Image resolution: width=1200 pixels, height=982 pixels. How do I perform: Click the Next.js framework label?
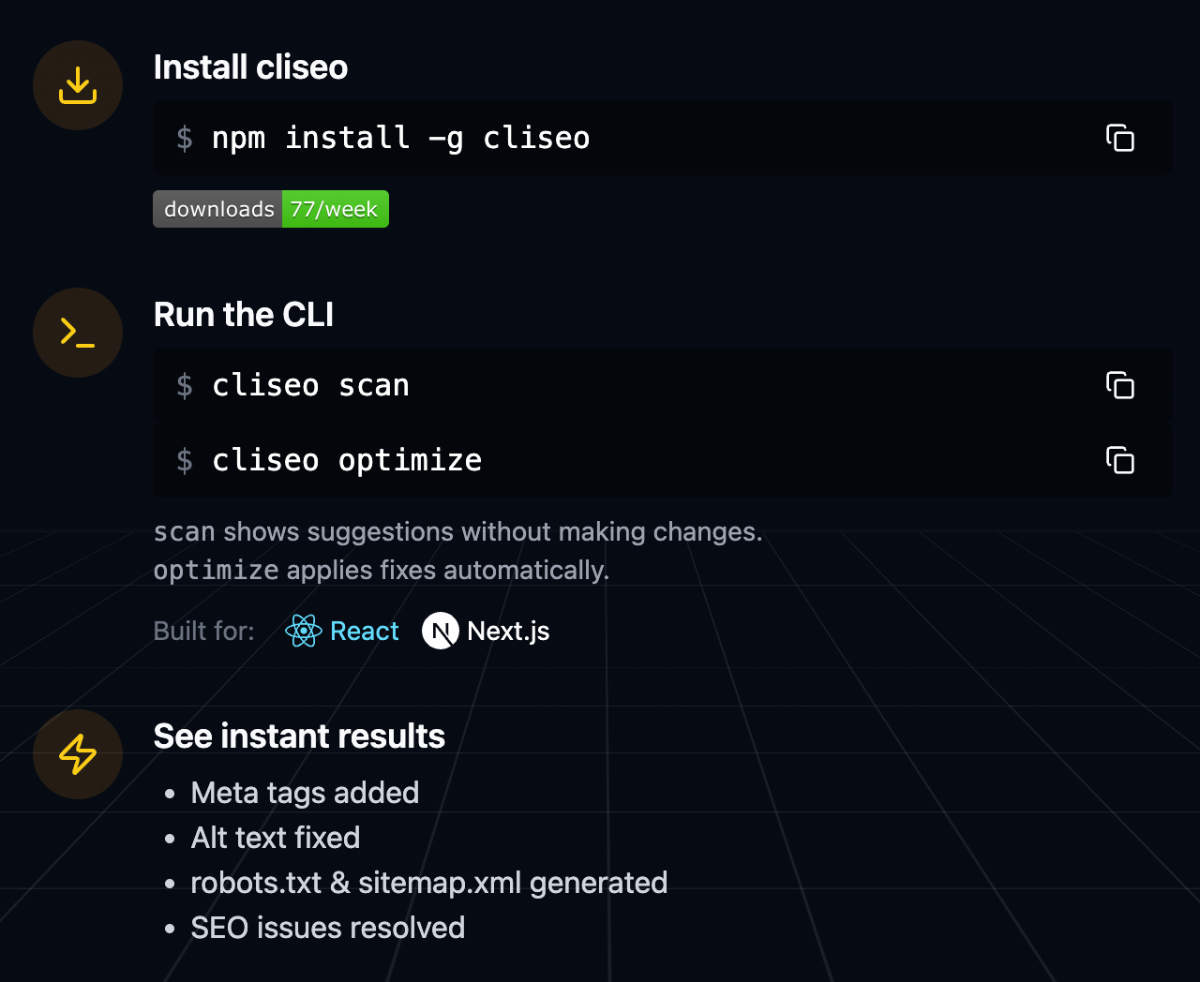coord(508,631)
